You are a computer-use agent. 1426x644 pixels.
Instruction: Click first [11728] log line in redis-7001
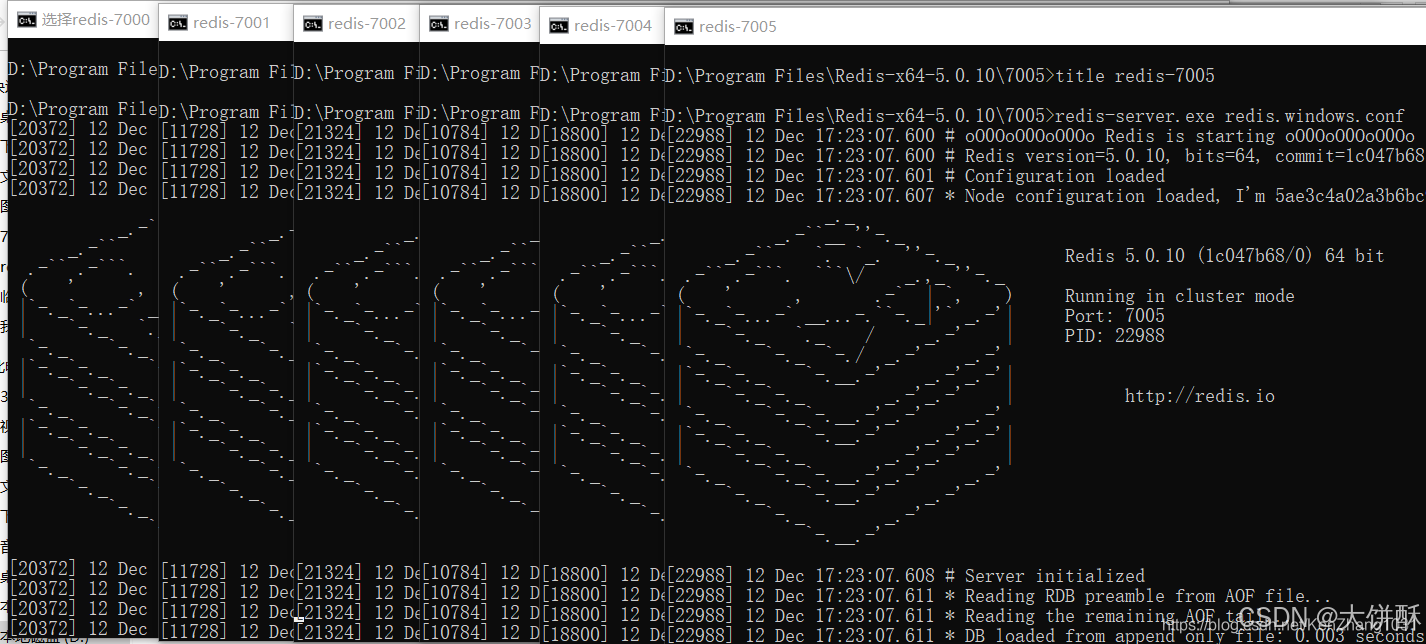point(226,132)
